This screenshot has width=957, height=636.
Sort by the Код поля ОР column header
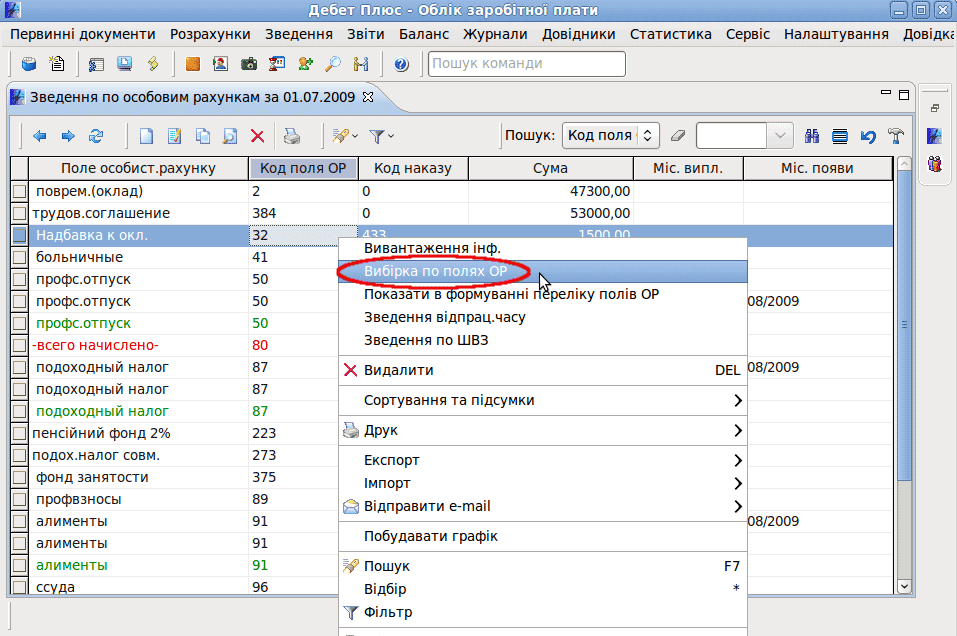coord(303,168)
